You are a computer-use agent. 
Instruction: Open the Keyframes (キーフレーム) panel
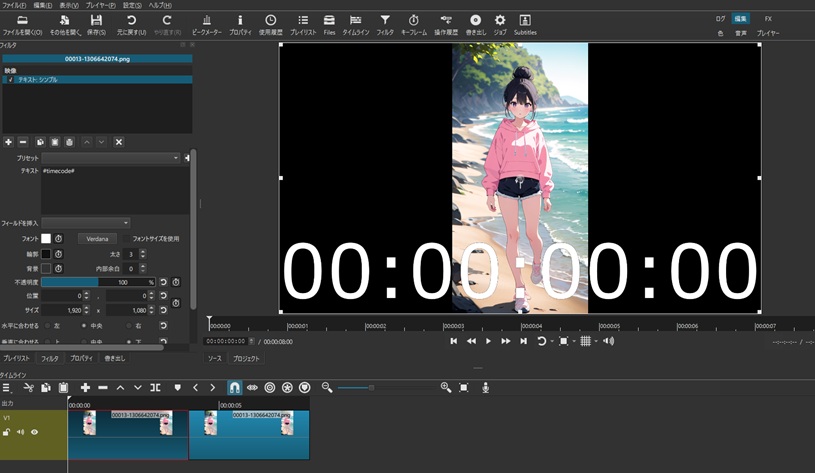point(413,24)
